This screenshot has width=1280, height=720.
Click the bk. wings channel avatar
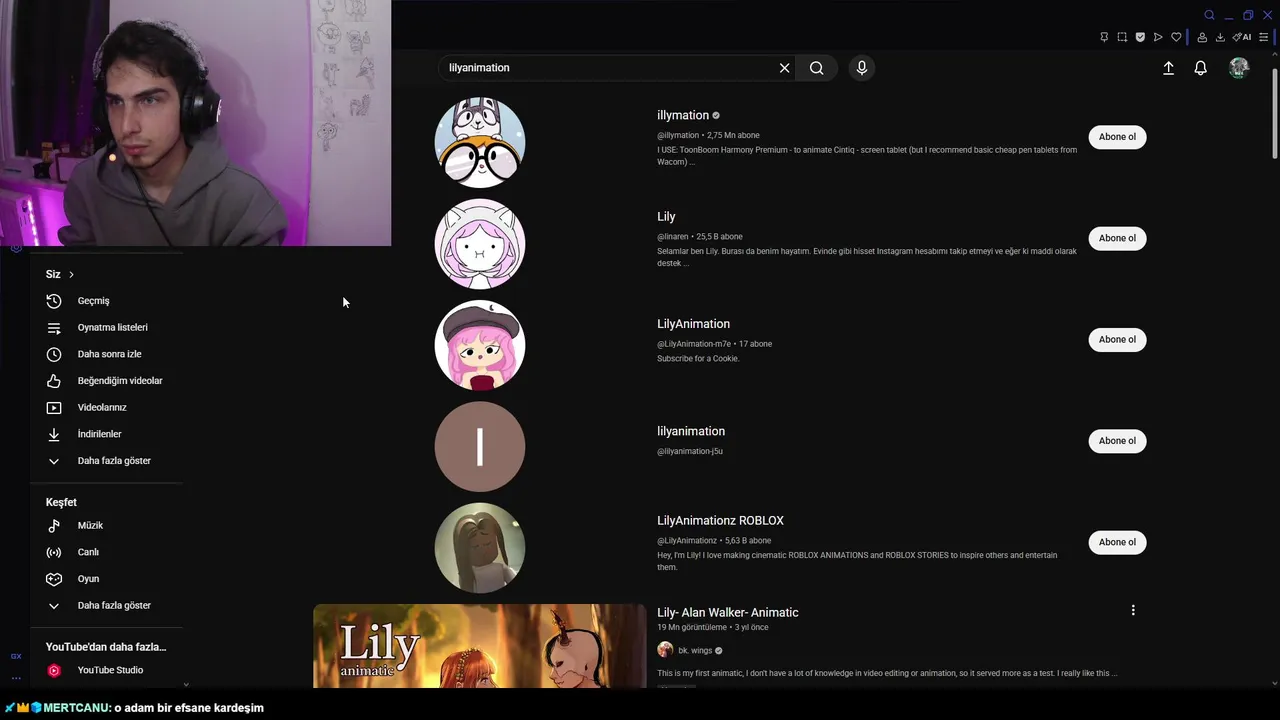[665, 650]
